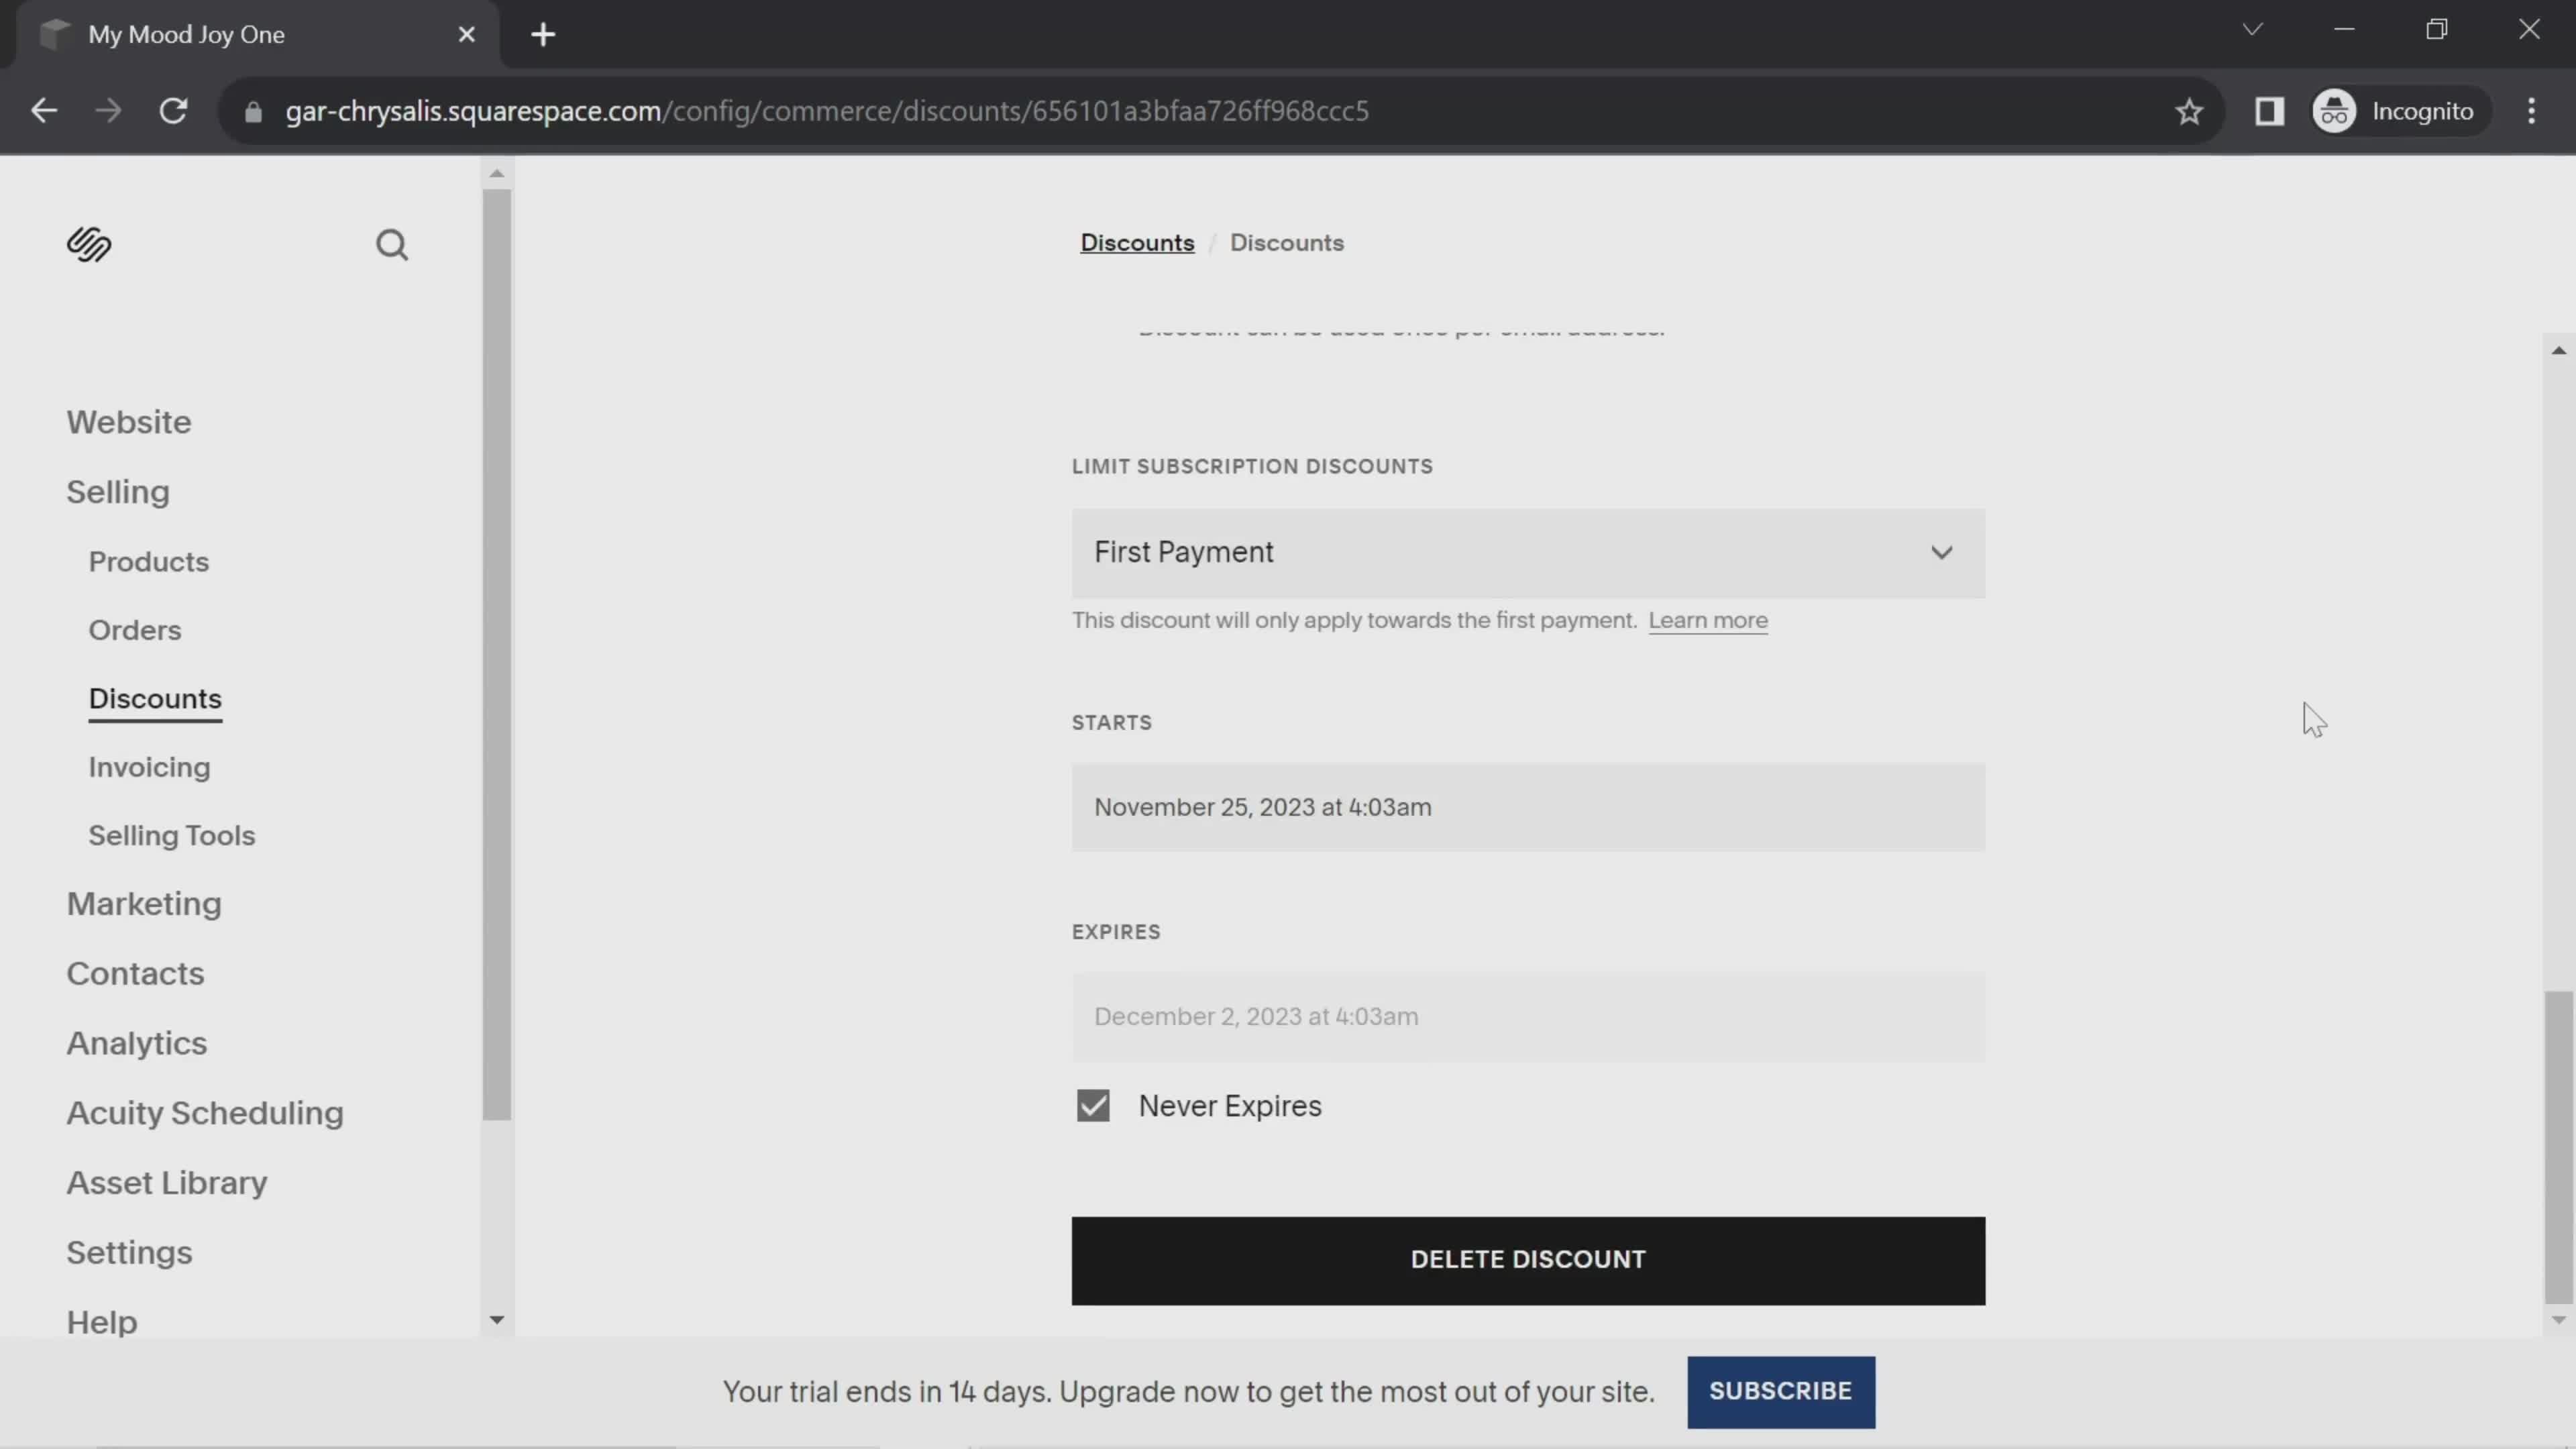Open Settings in the sidebar
Viewport: 2576px width, 1449px height.
(x=129, y=1253)
